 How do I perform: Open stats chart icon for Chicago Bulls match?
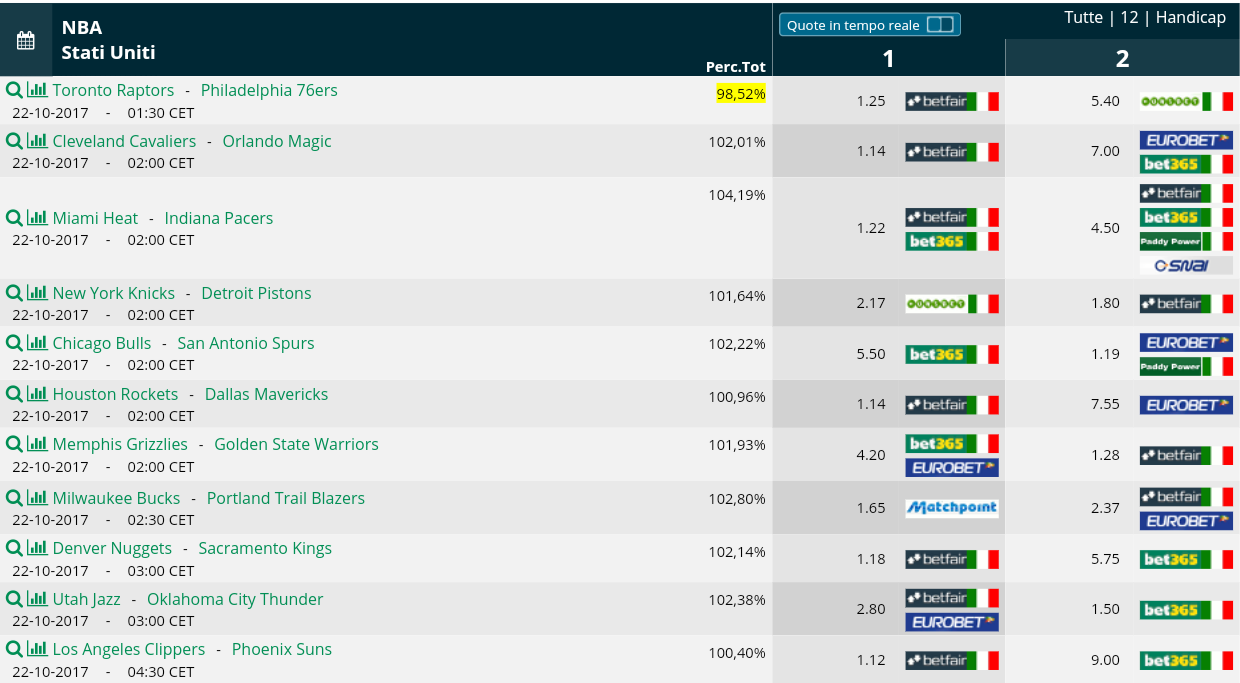(x=37, y=342)
